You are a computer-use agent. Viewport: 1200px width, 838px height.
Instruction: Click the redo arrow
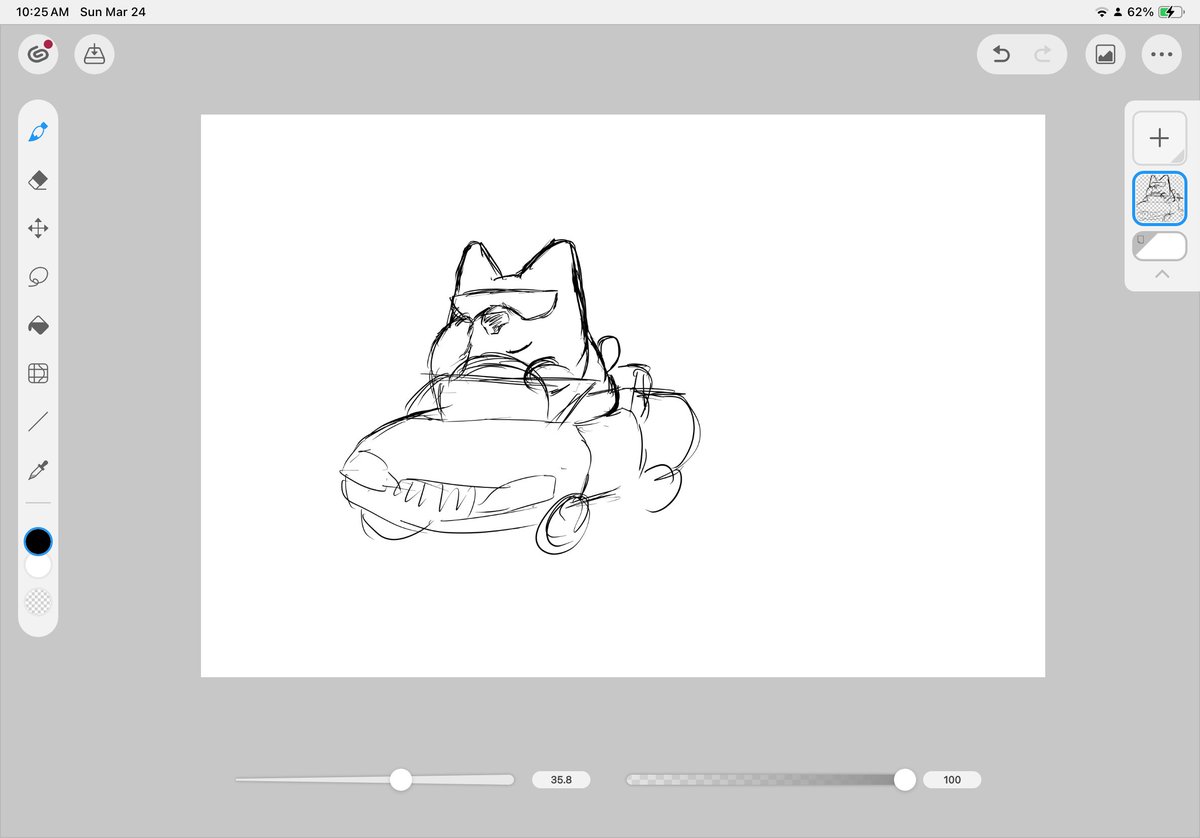coord(1043,55)
